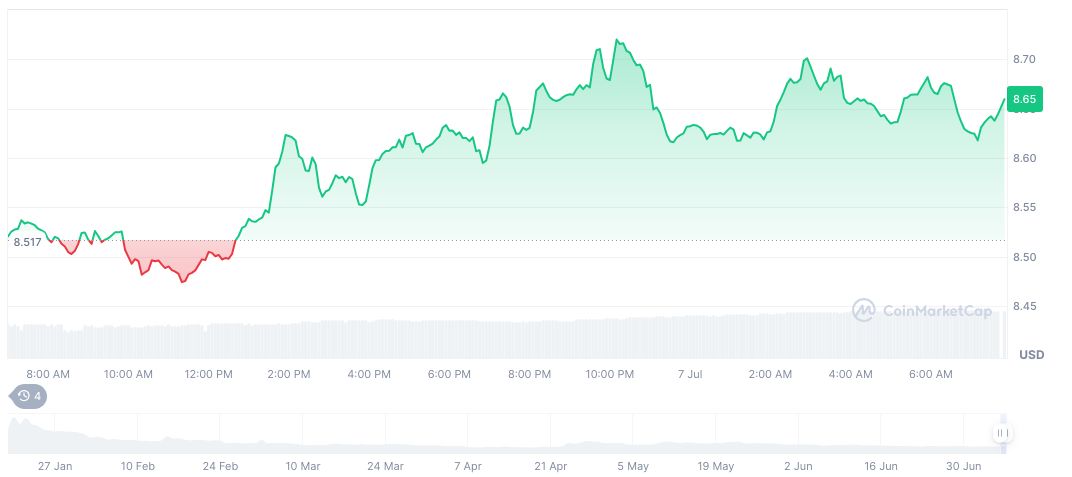Click the 7 Jul date label on the time axis

(690, 374)
